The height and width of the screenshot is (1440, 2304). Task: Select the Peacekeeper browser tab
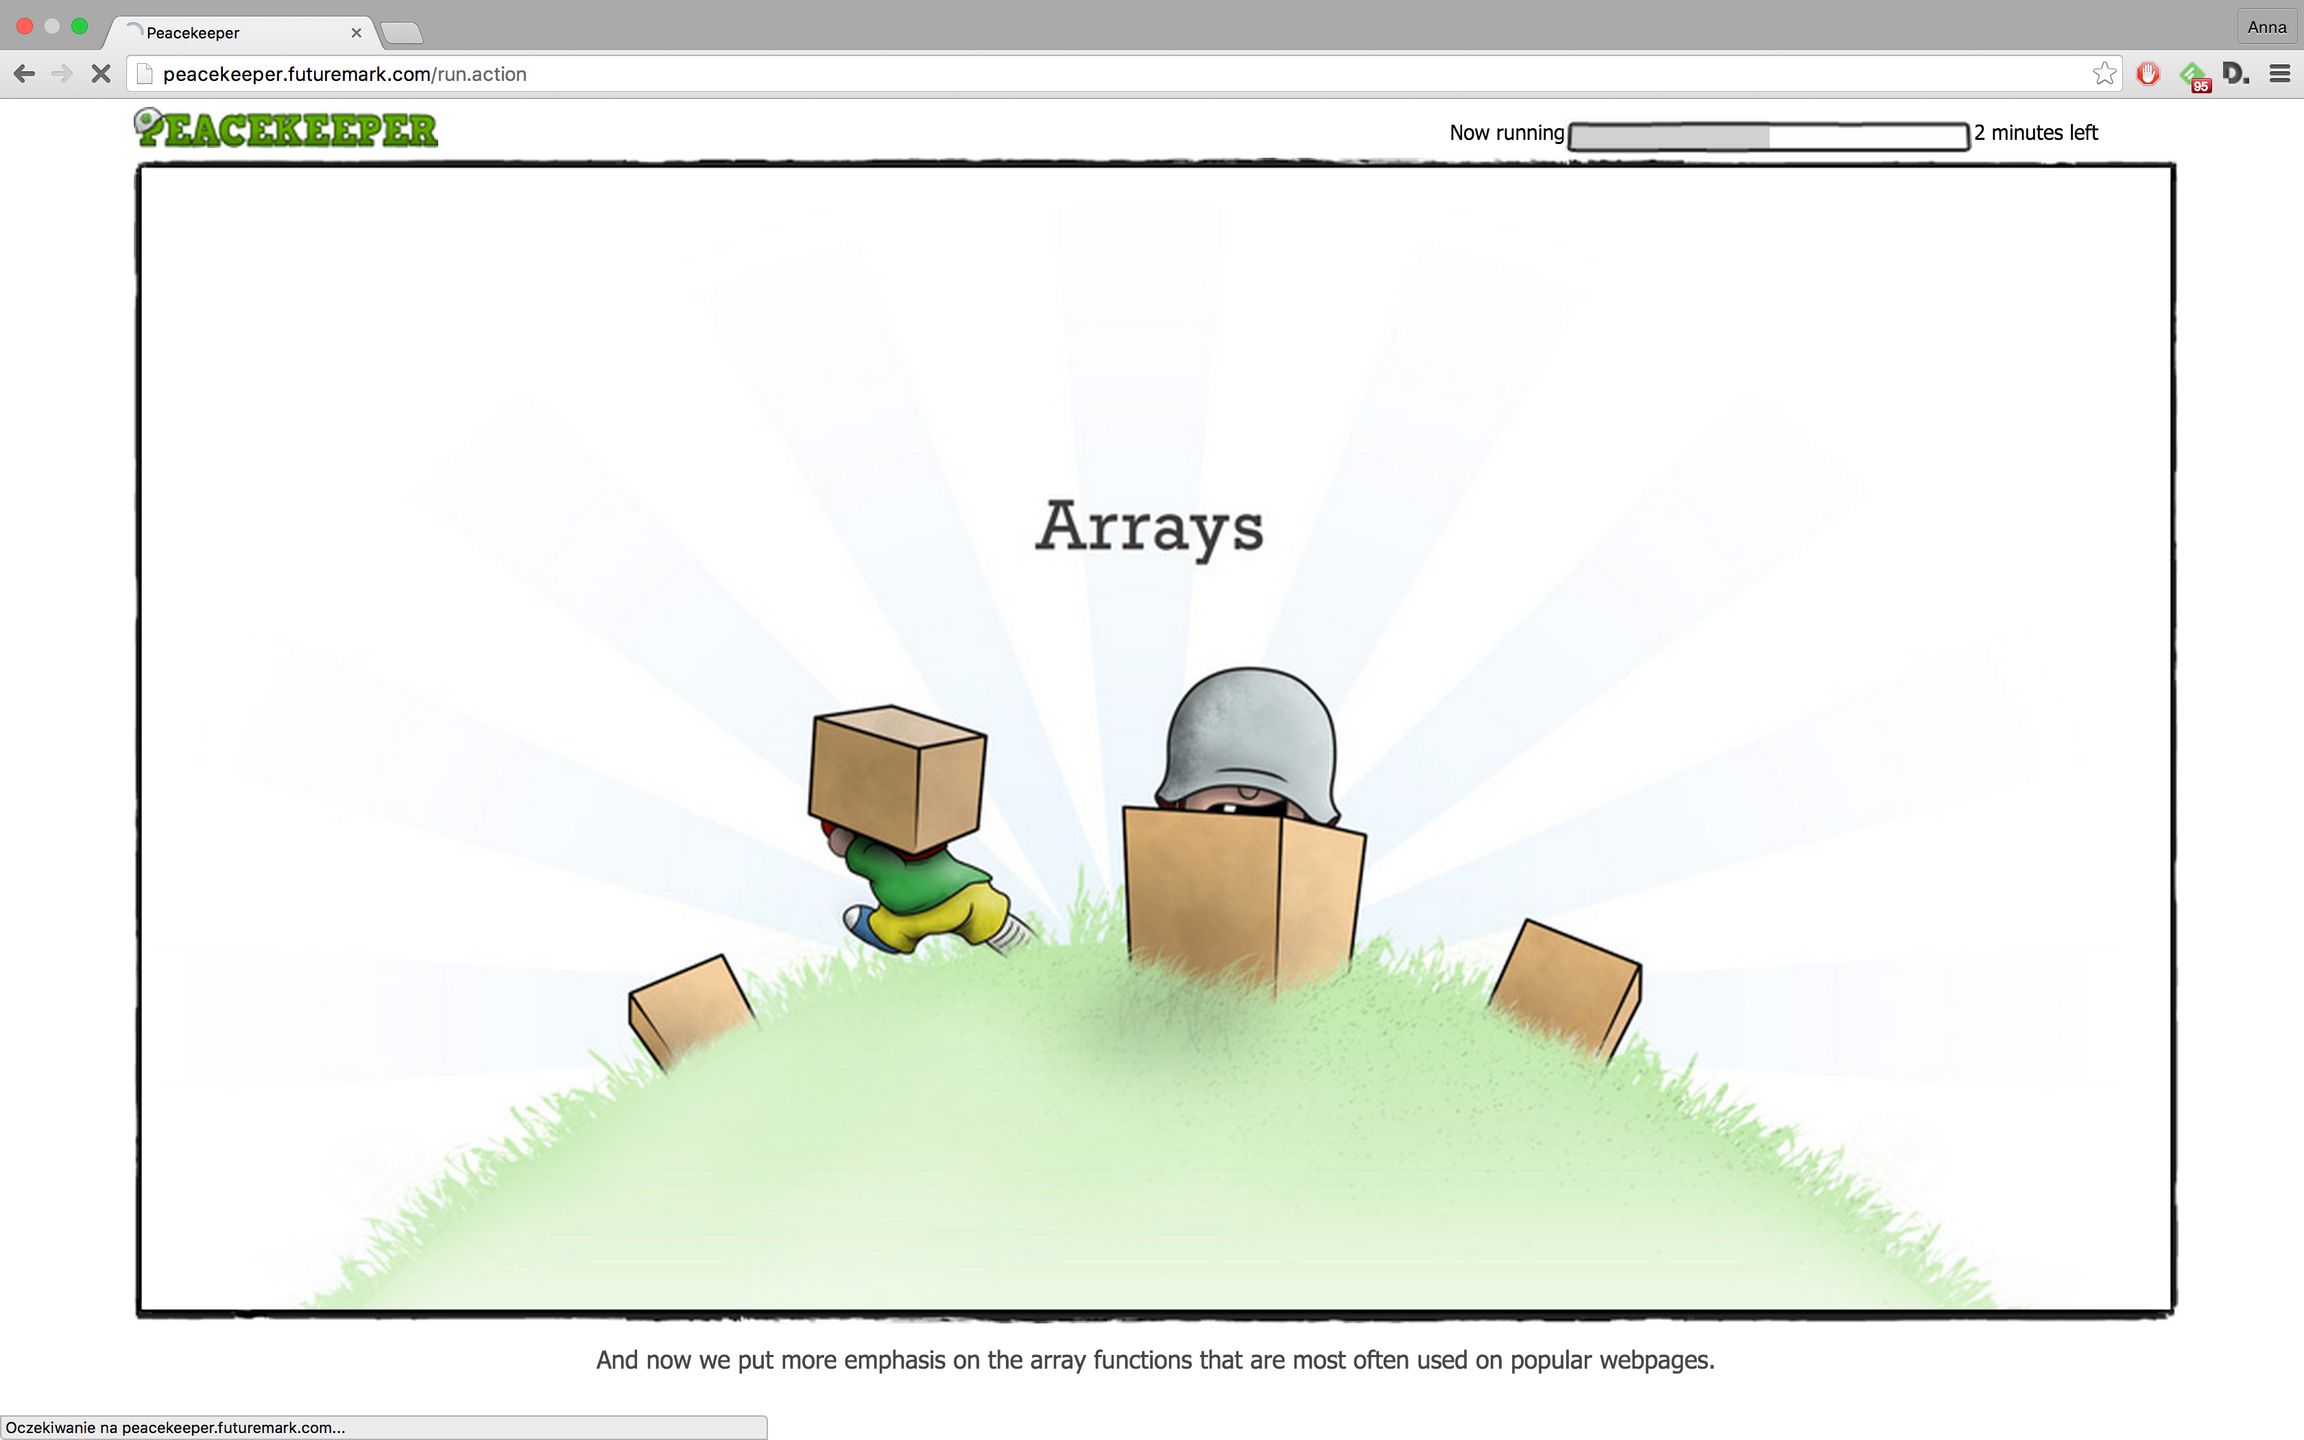tap(240, 33)
